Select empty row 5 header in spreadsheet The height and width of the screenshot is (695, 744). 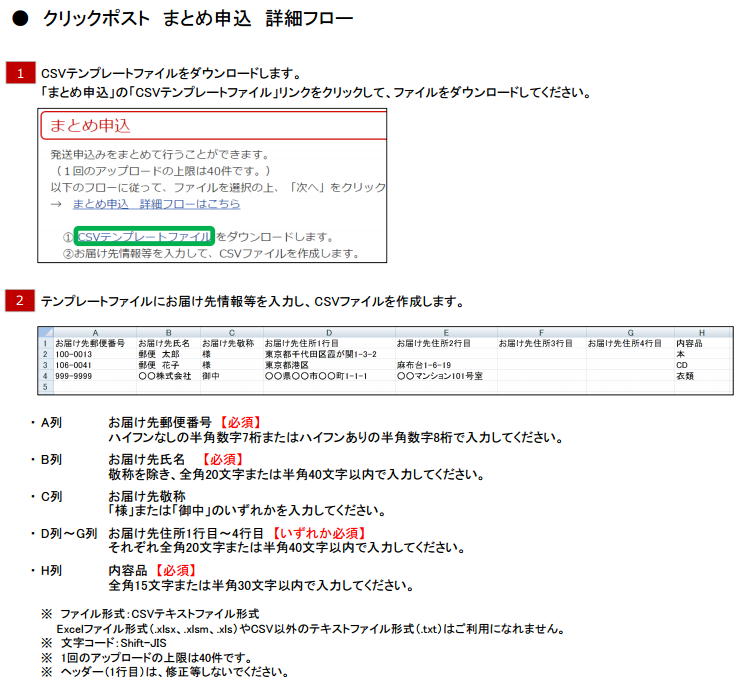coord(46,387)
